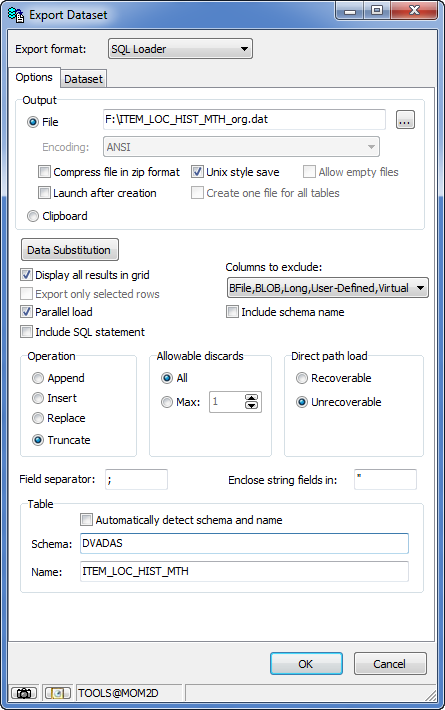This screenshot has height=710, width=445.
Task: Click the camera icon in status bar
Action: pos(24,693)
